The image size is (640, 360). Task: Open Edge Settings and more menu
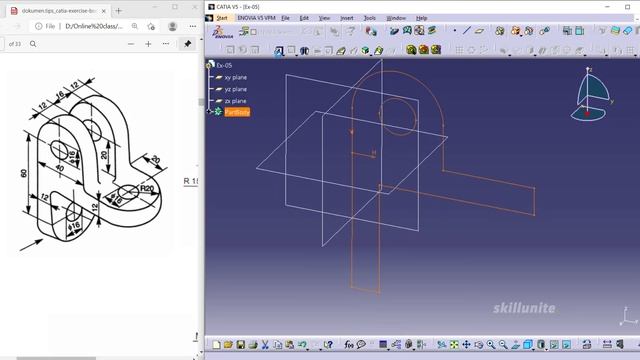coord(193,26)
